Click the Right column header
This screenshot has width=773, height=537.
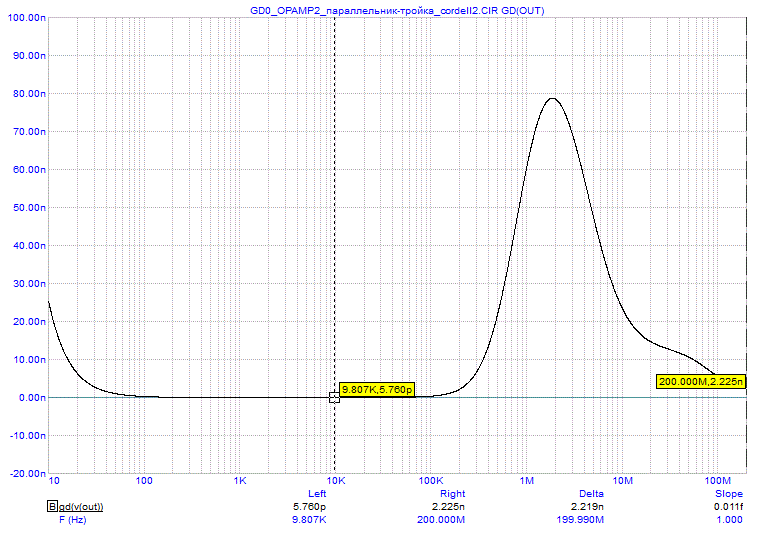click(x=453, y=494)
